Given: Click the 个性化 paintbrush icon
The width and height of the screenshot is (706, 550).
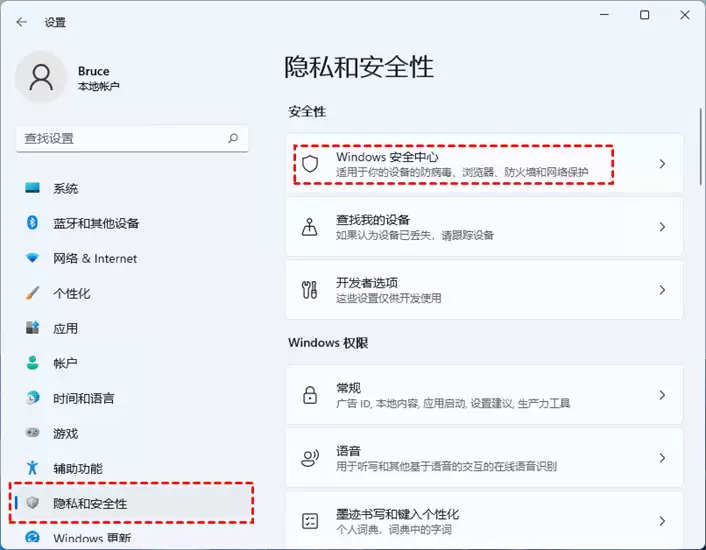Looking at the screenshot, I should [32, 293].
